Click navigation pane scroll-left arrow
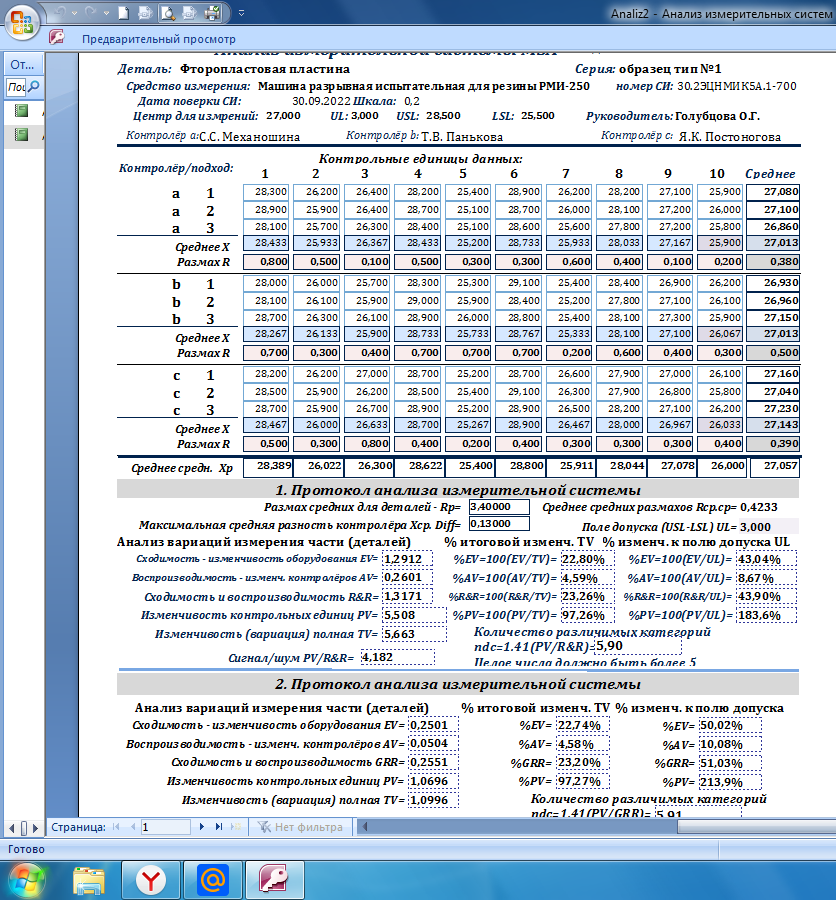The image size is (836, 900). (x=11, y=828)
